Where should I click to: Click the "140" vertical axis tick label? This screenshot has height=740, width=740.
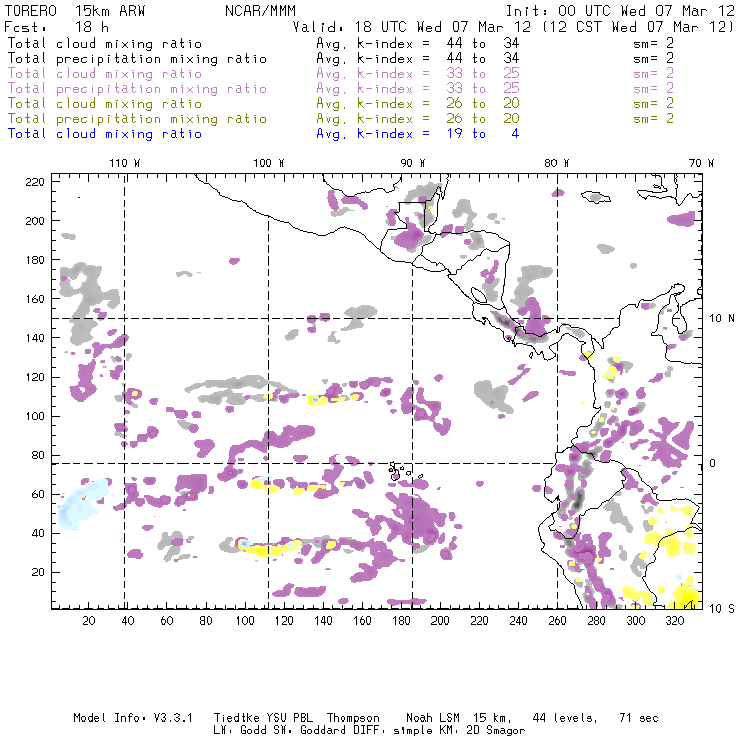pos(35,338)
